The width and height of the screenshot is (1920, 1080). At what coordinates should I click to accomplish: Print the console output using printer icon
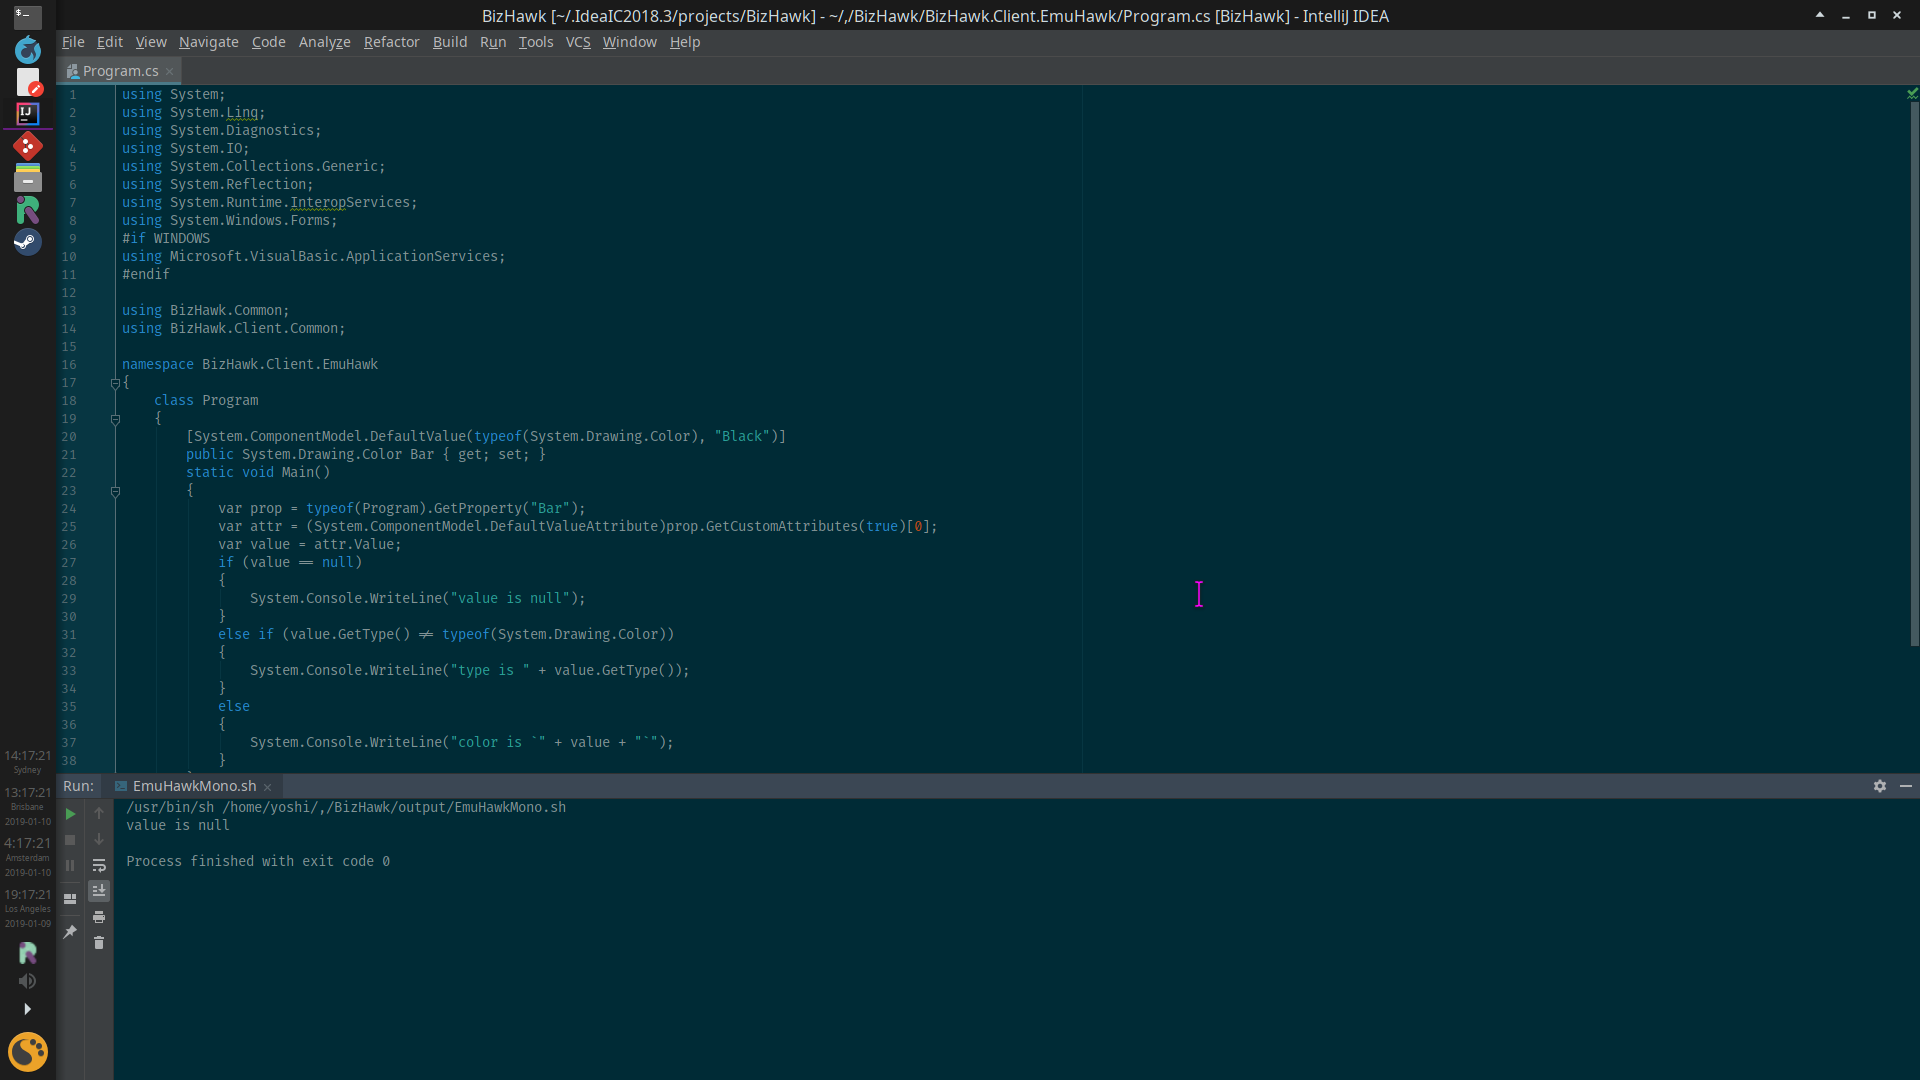[x=99, y=917]
